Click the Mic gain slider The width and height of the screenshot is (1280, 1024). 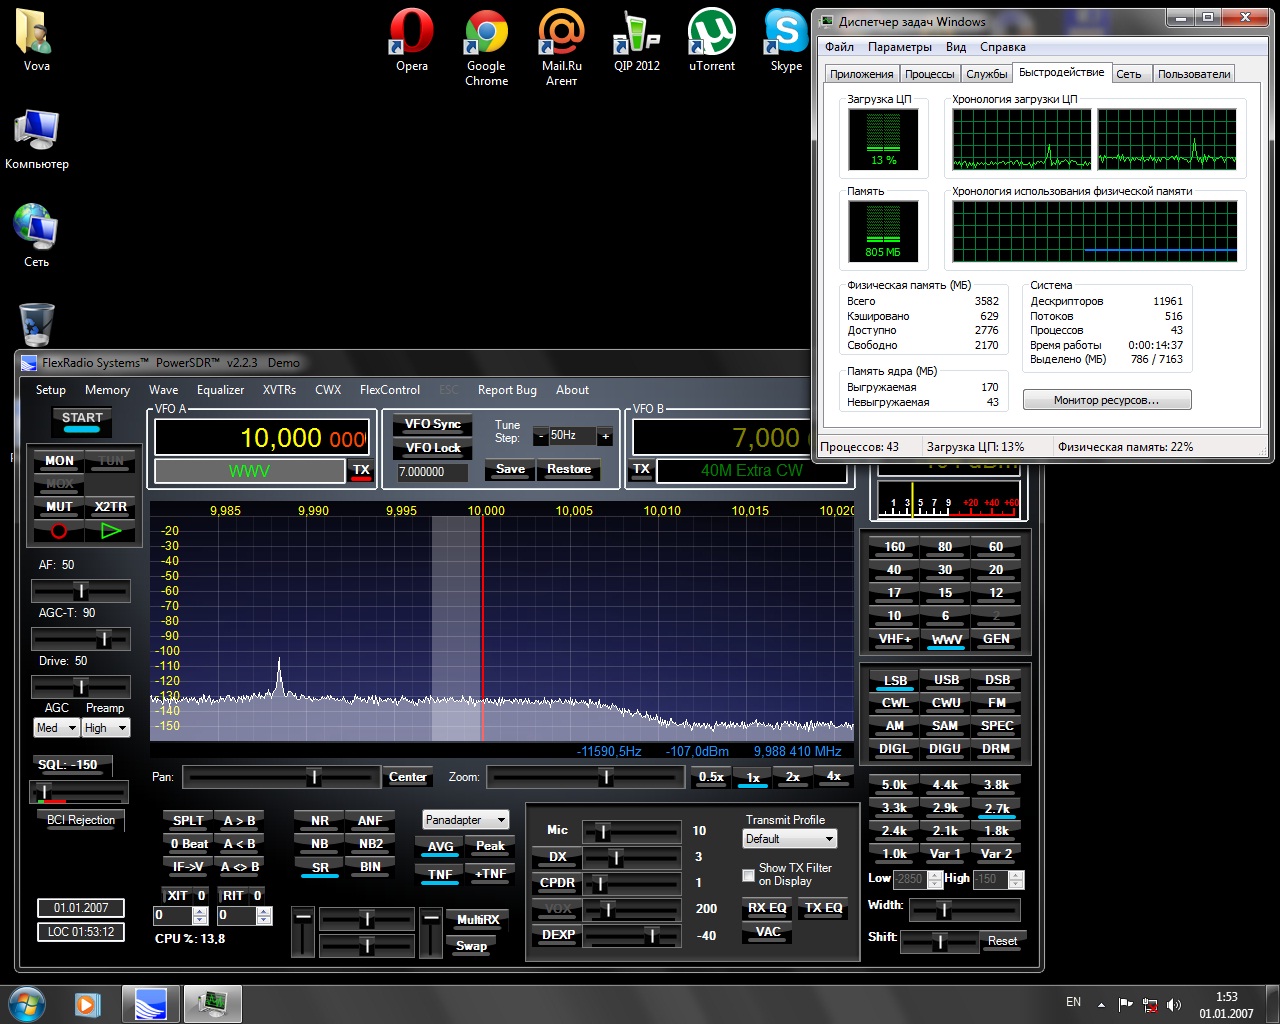tap(632, 831)
